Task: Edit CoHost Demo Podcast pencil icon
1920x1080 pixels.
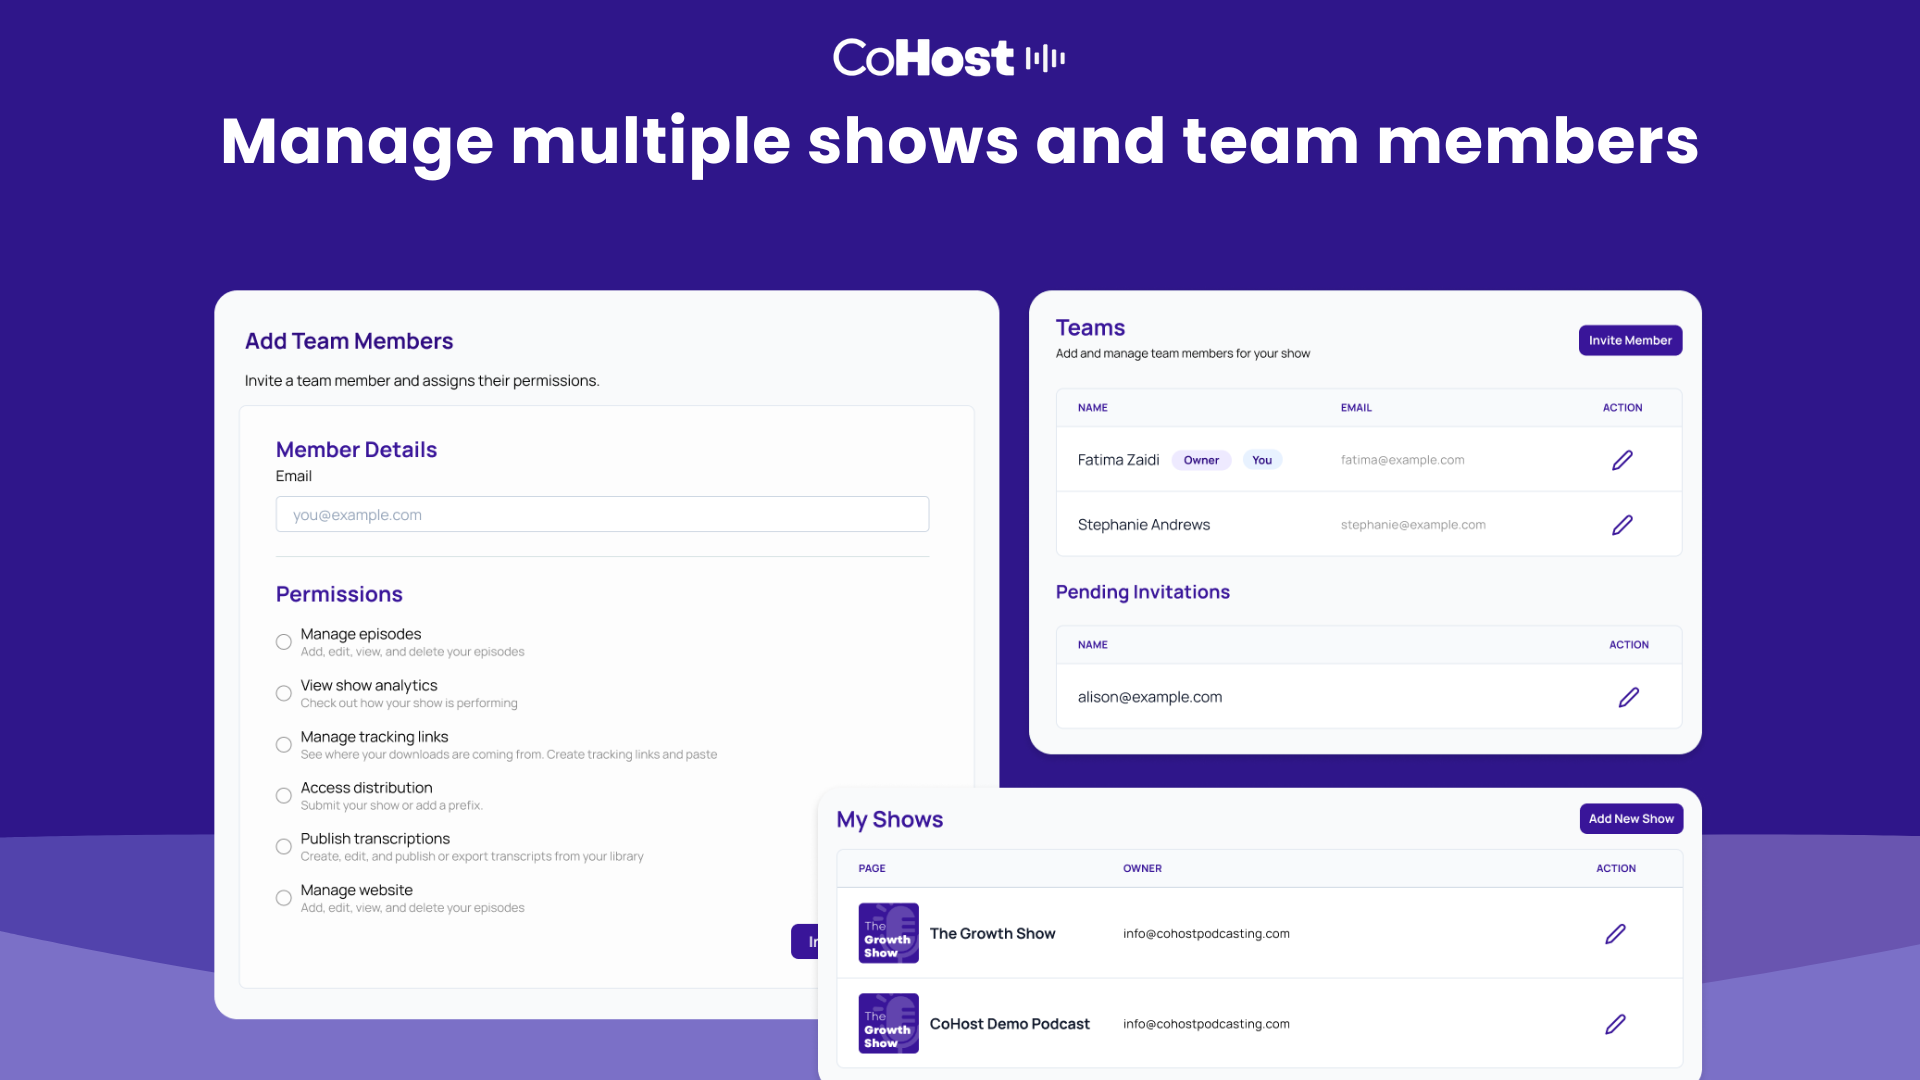Action: pyautogui.click(x=1615, y=1024)
